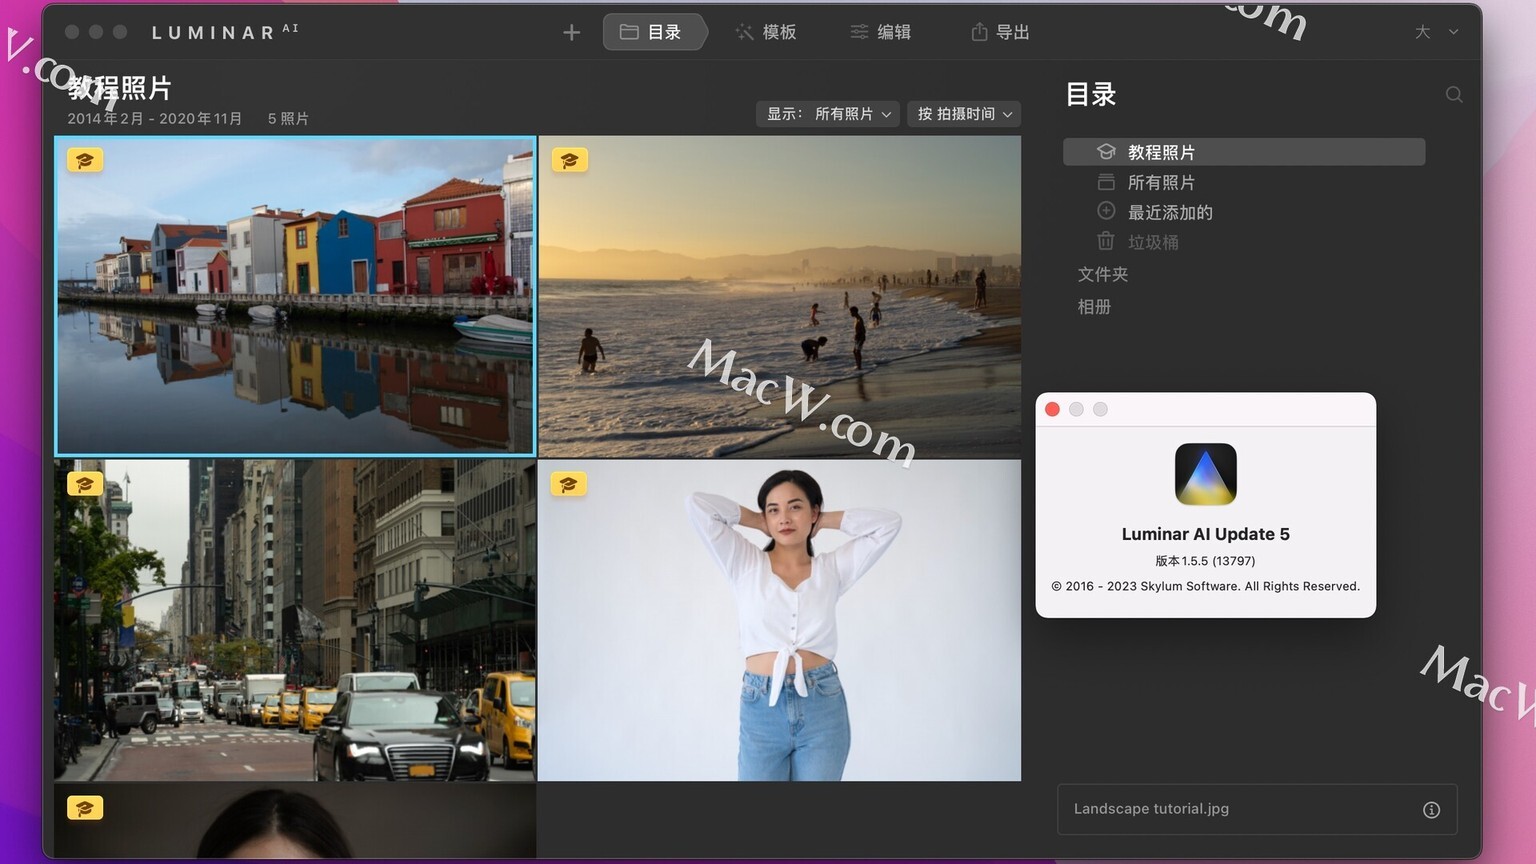Open the 显示: 所有照片 filter dropdown
The image size is (1536, 864).
click(x=828, y=114)
